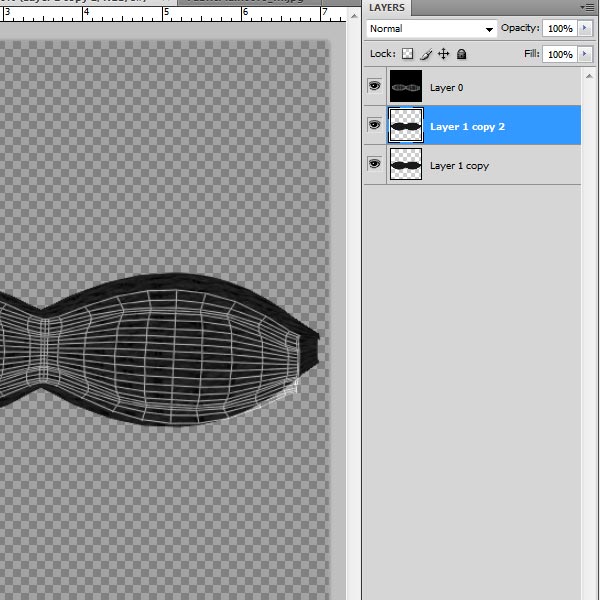Hide Layer 1 copy 2 with eye icon
Image resolution: width=600 pixels, height=600 pixels.
pyautogui.click(x=374, y=125)
